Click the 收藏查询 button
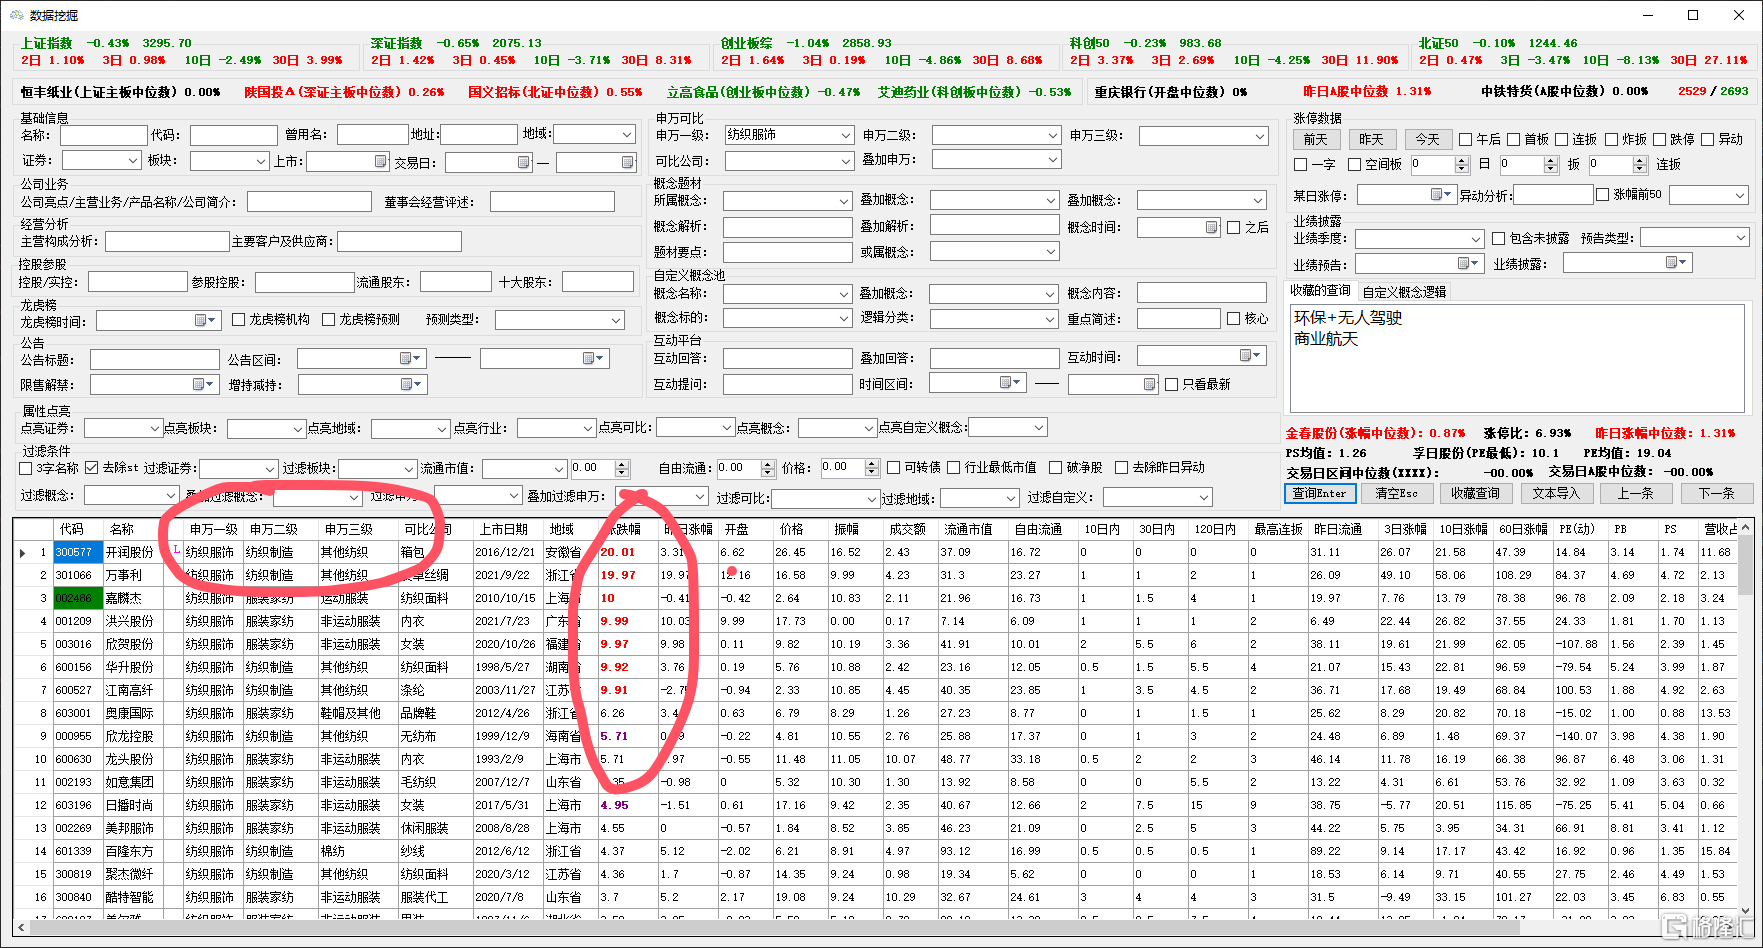 pos(1475,493)
